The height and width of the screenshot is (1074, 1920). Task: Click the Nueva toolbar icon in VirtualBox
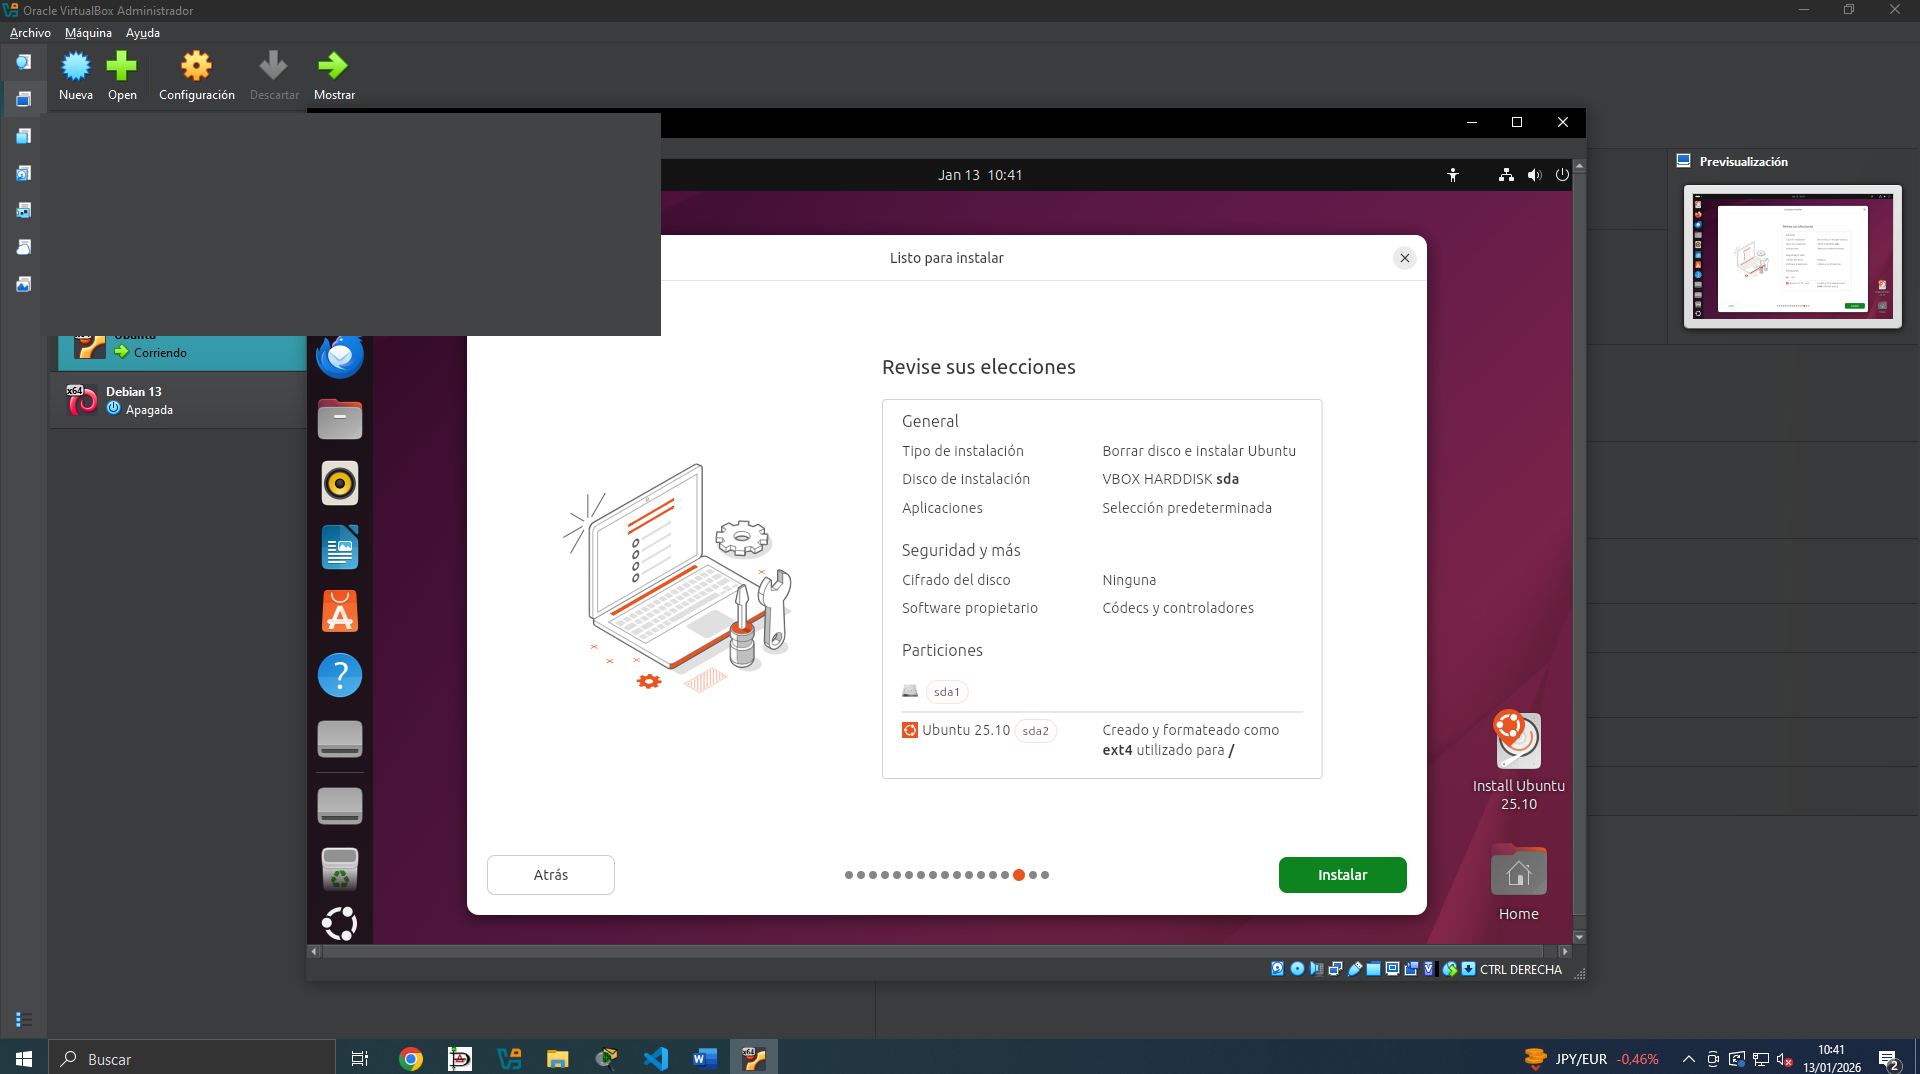75,66
